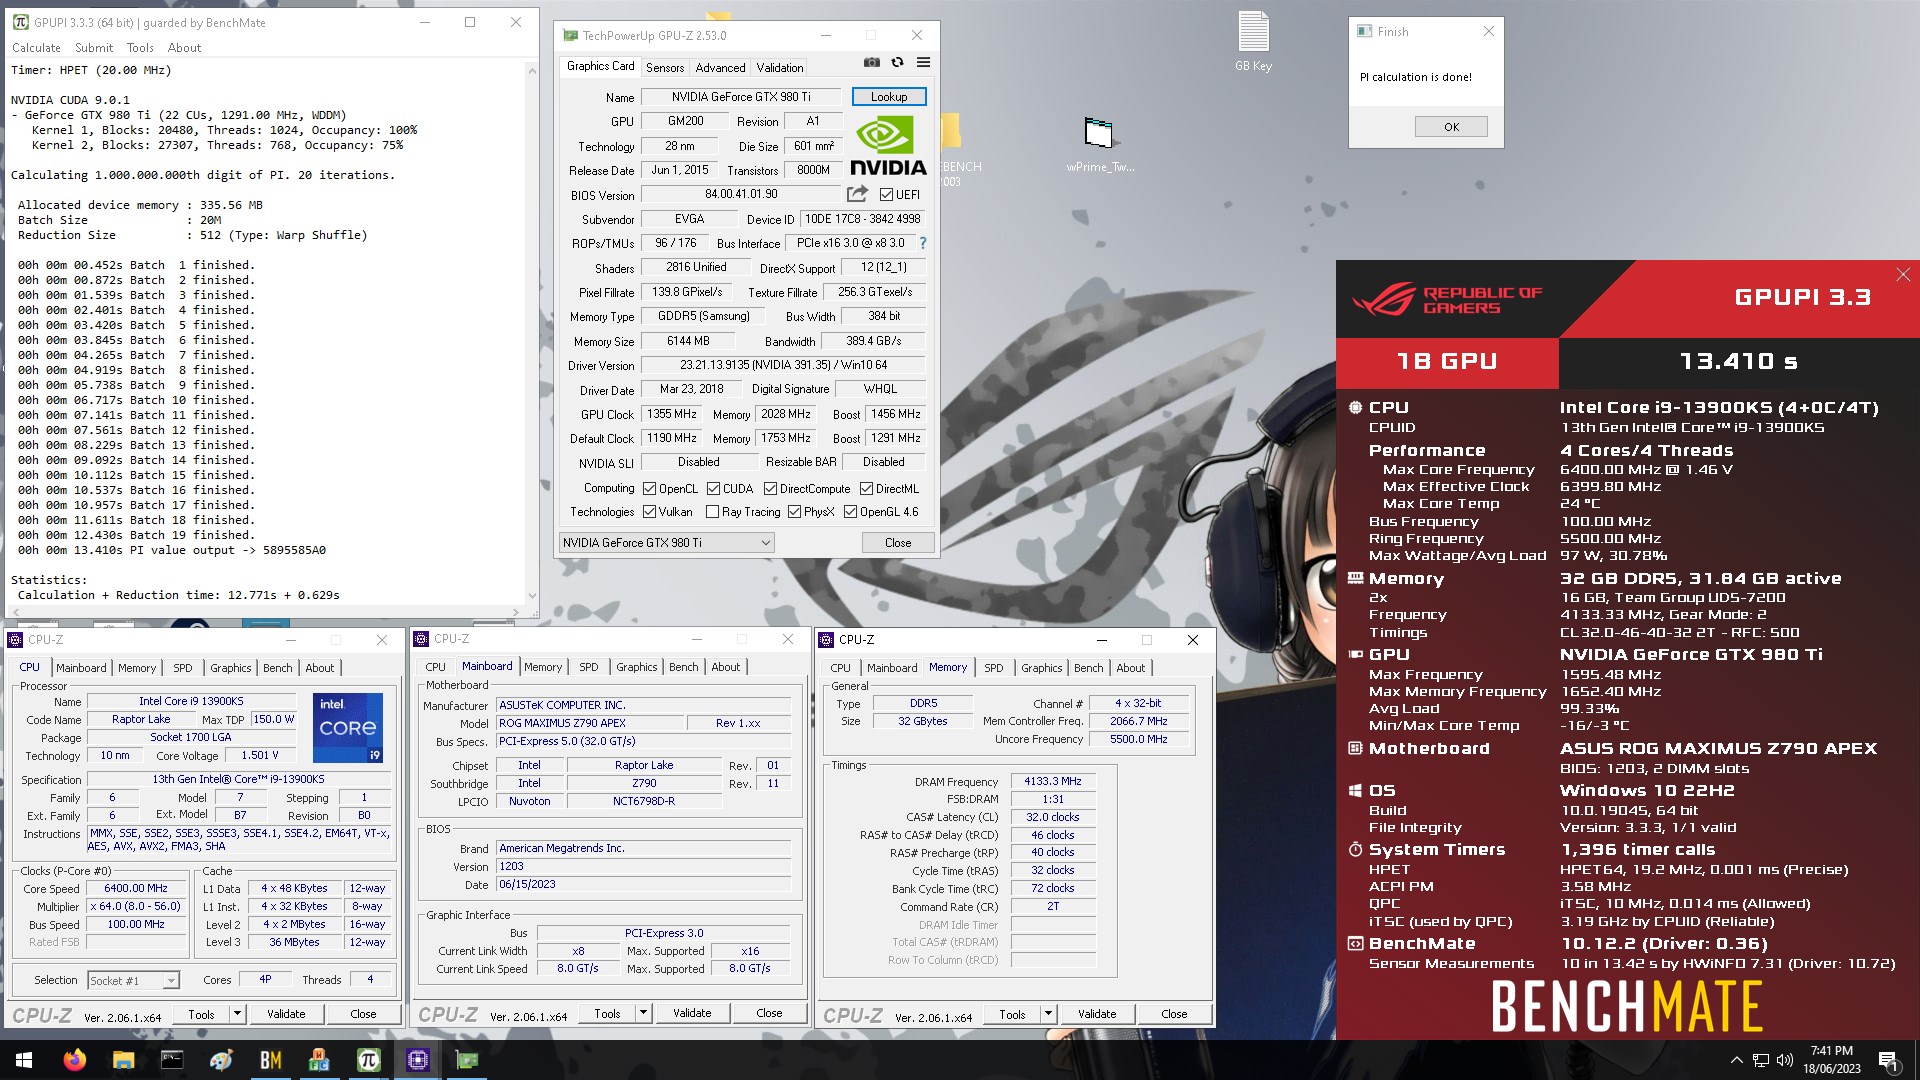Toggle the OpenCL checkbox

coord(649,489)
